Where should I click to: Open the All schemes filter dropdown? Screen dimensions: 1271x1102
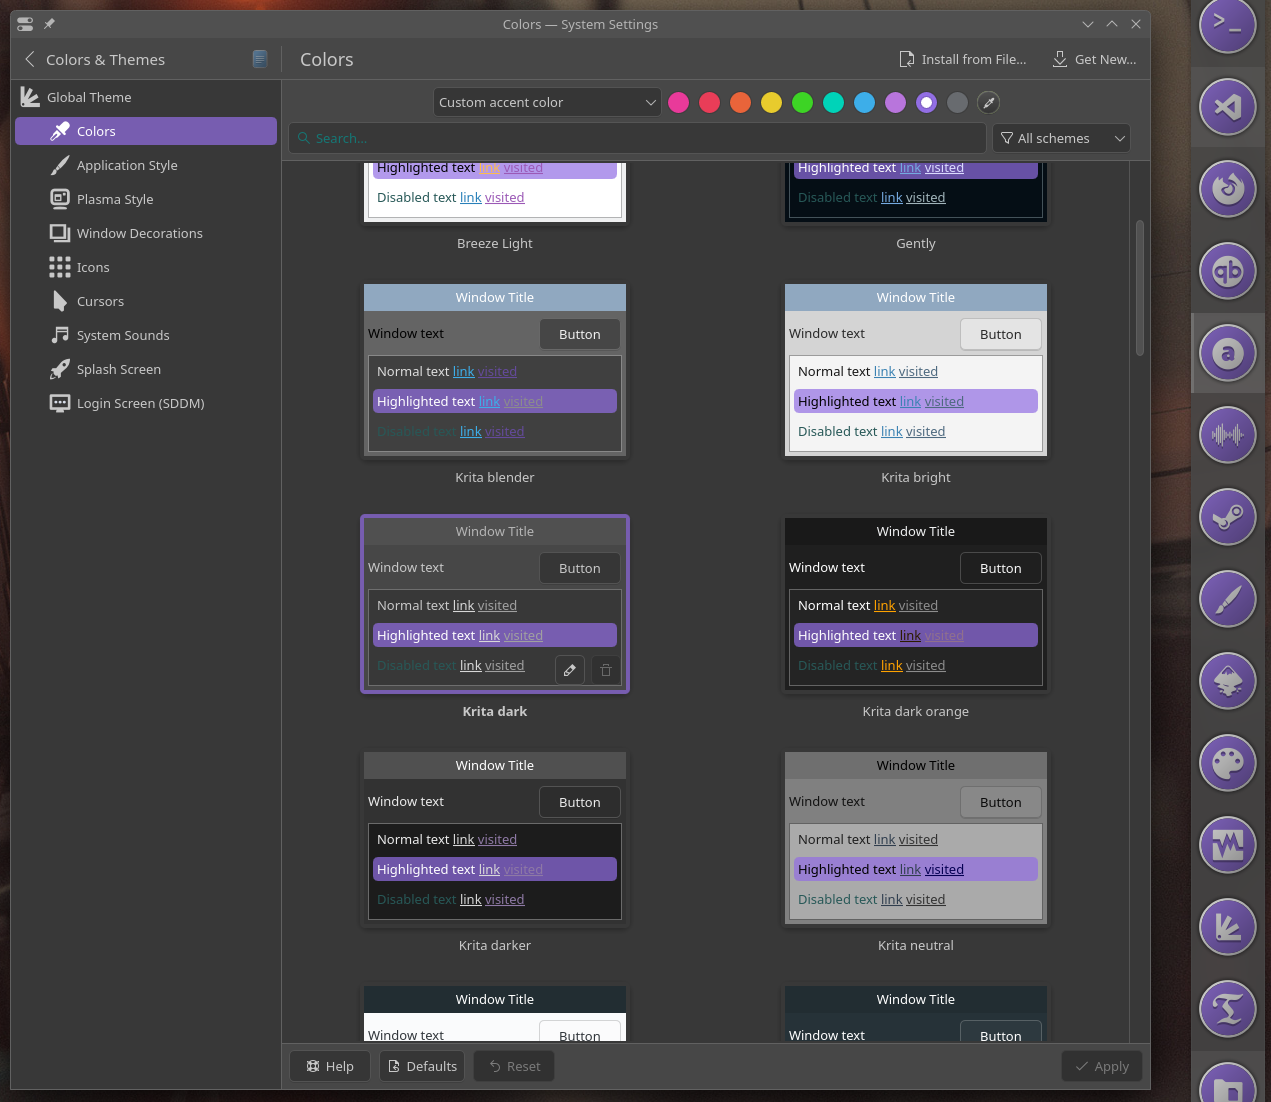click(1061, 138)
